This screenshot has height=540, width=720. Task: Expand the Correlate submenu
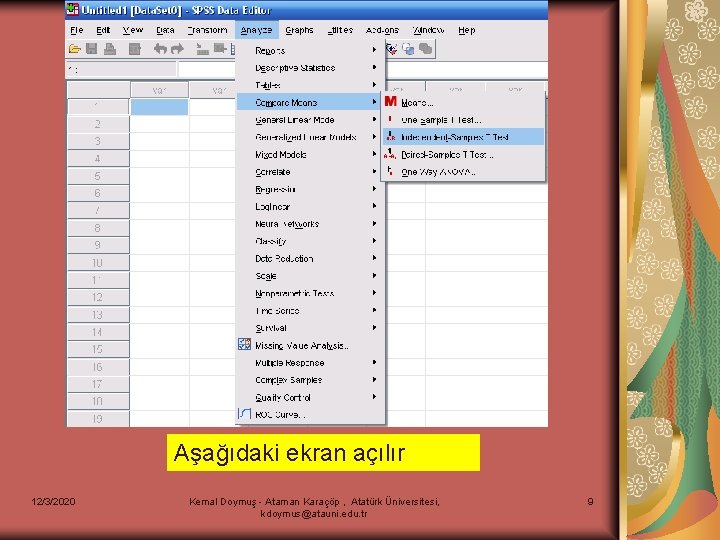coord(310,172)
